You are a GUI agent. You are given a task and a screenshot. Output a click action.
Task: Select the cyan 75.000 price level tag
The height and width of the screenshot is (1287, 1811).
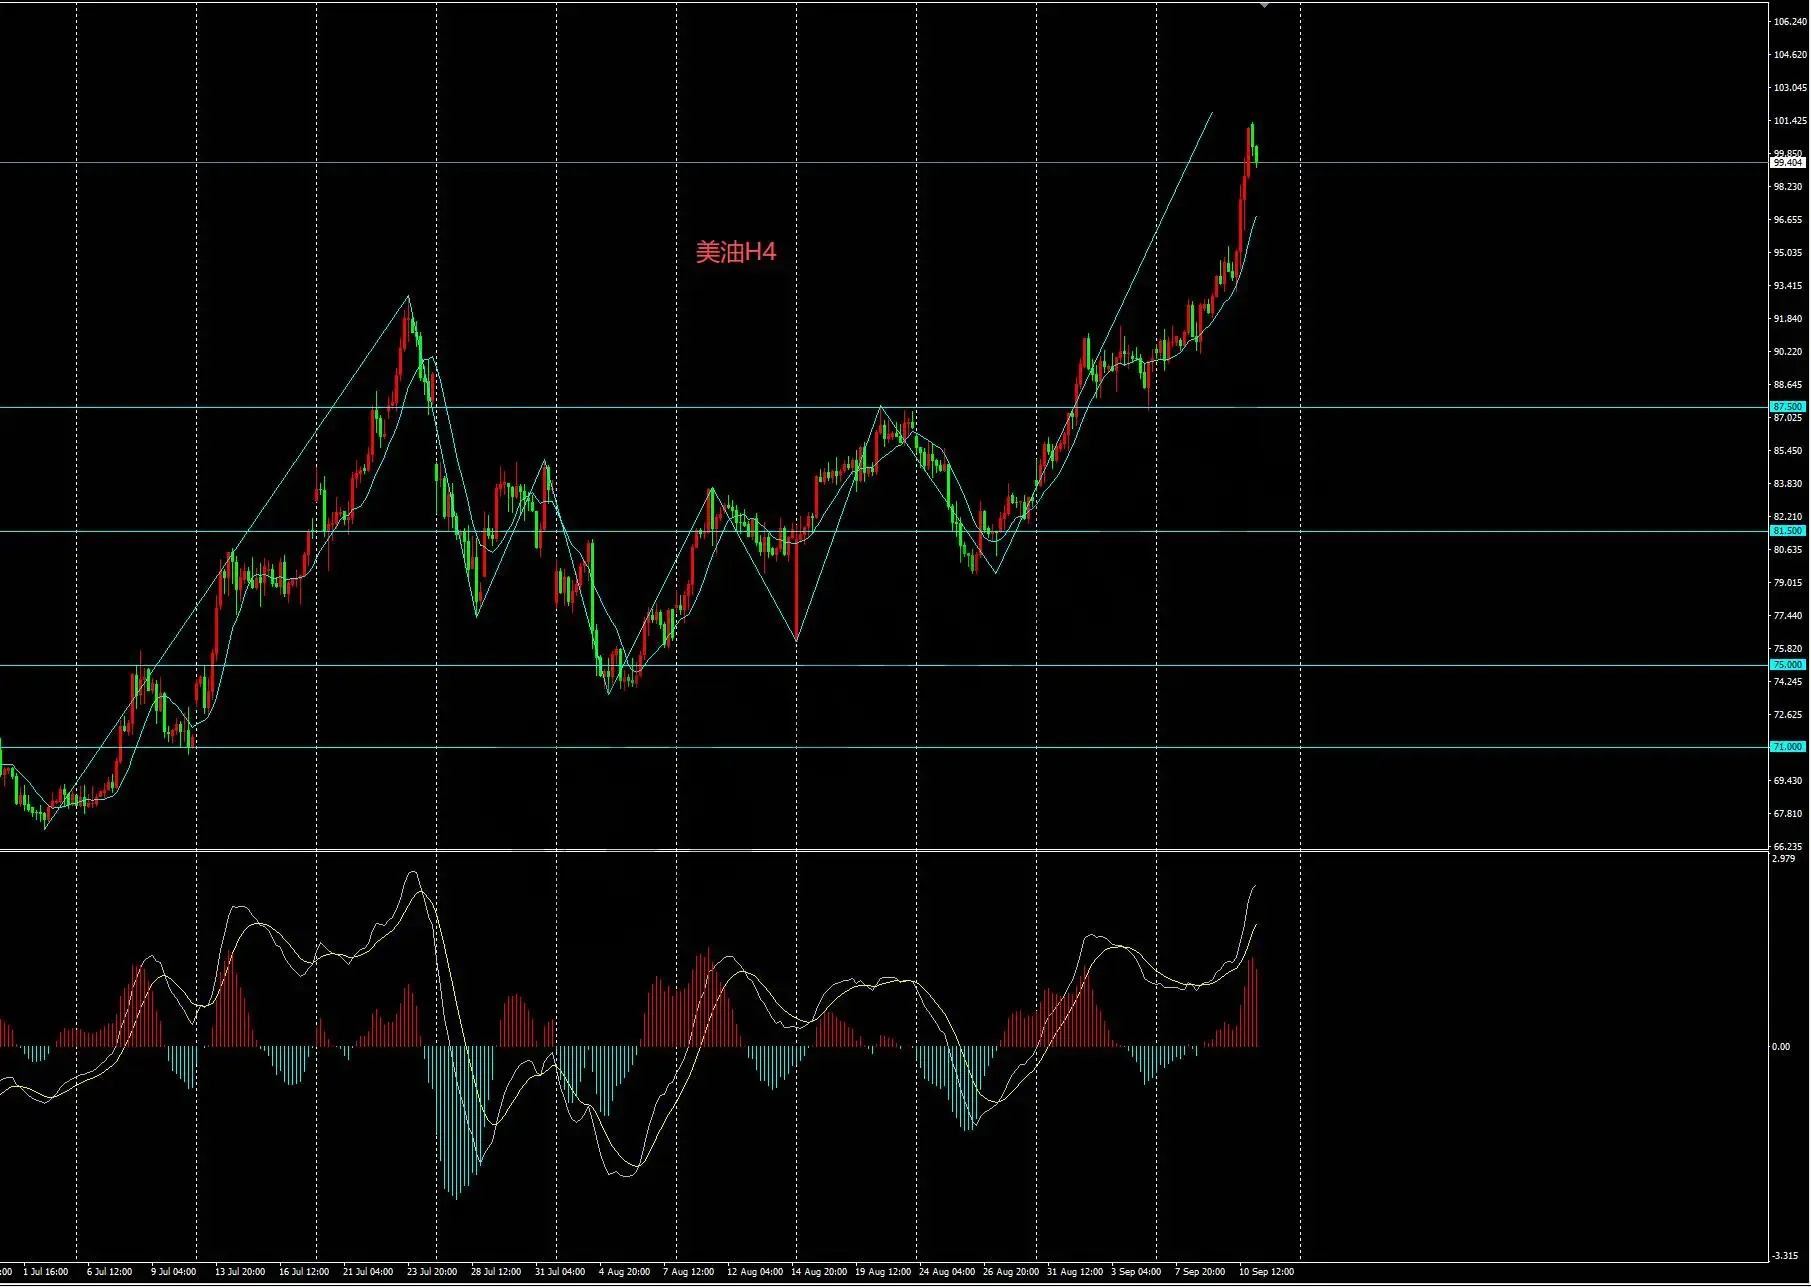1788,665
